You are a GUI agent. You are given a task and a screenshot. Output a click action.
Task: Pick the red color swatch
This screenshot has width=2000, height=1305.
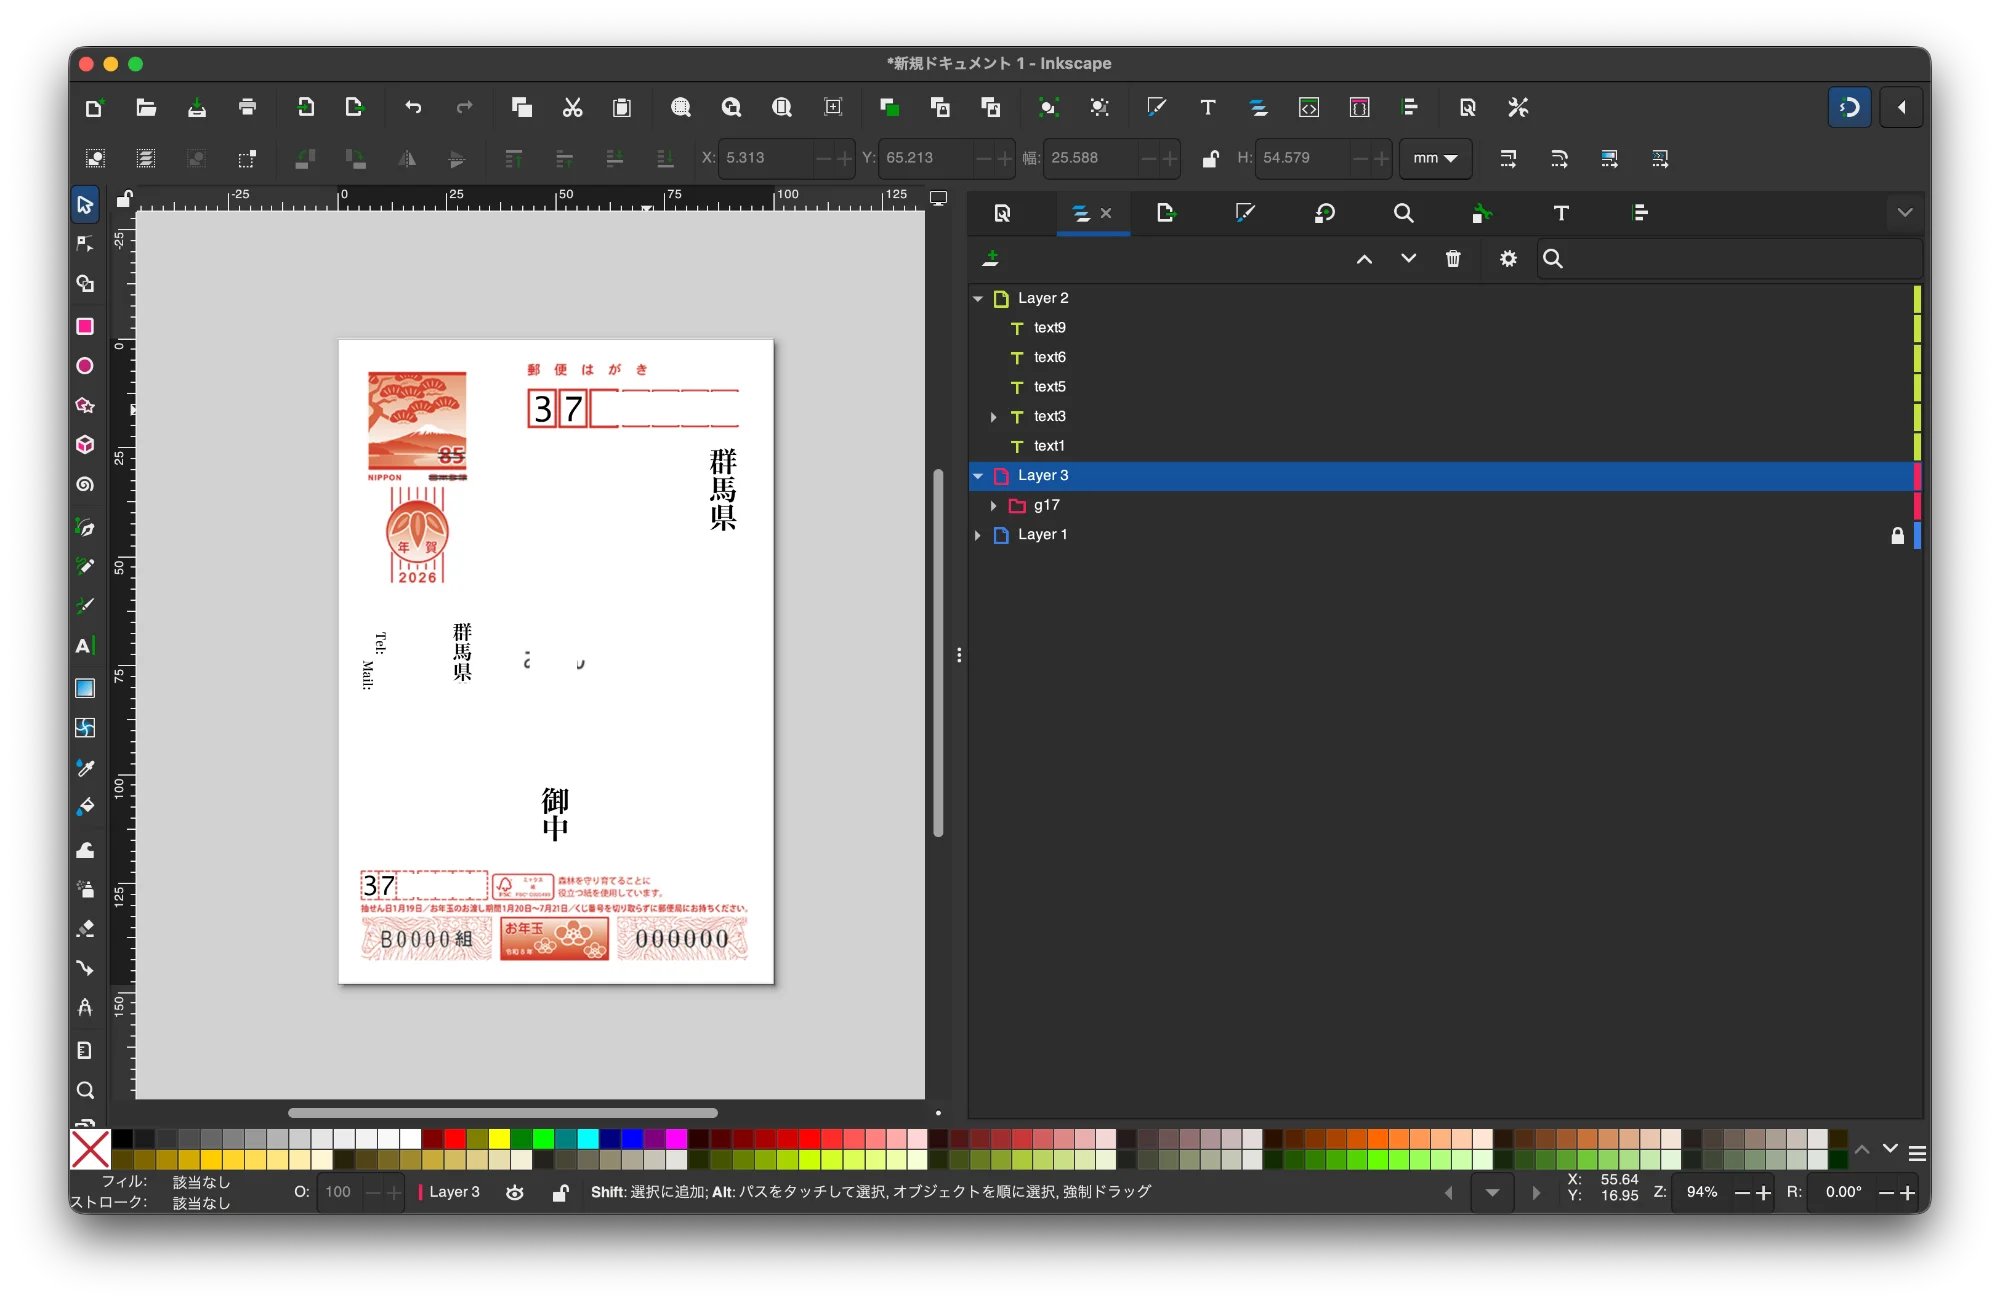[455, 1139]
